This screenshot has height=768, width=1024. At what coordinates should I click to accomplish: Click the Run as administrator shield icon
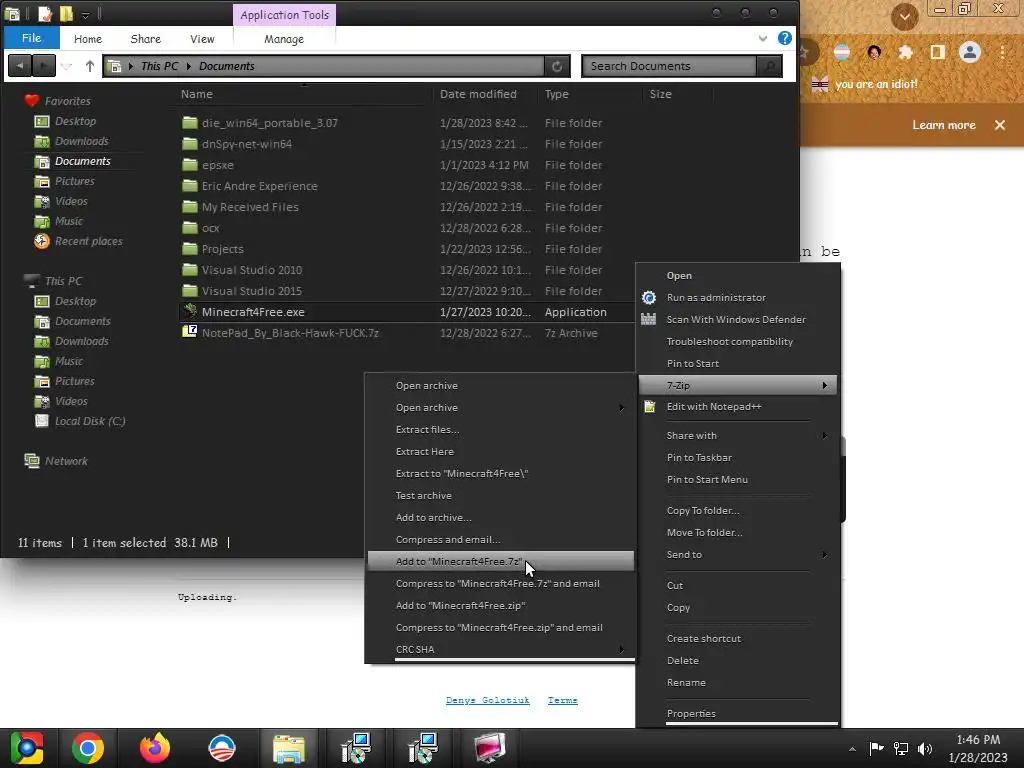pyautogui.click(x=648, y=298)
